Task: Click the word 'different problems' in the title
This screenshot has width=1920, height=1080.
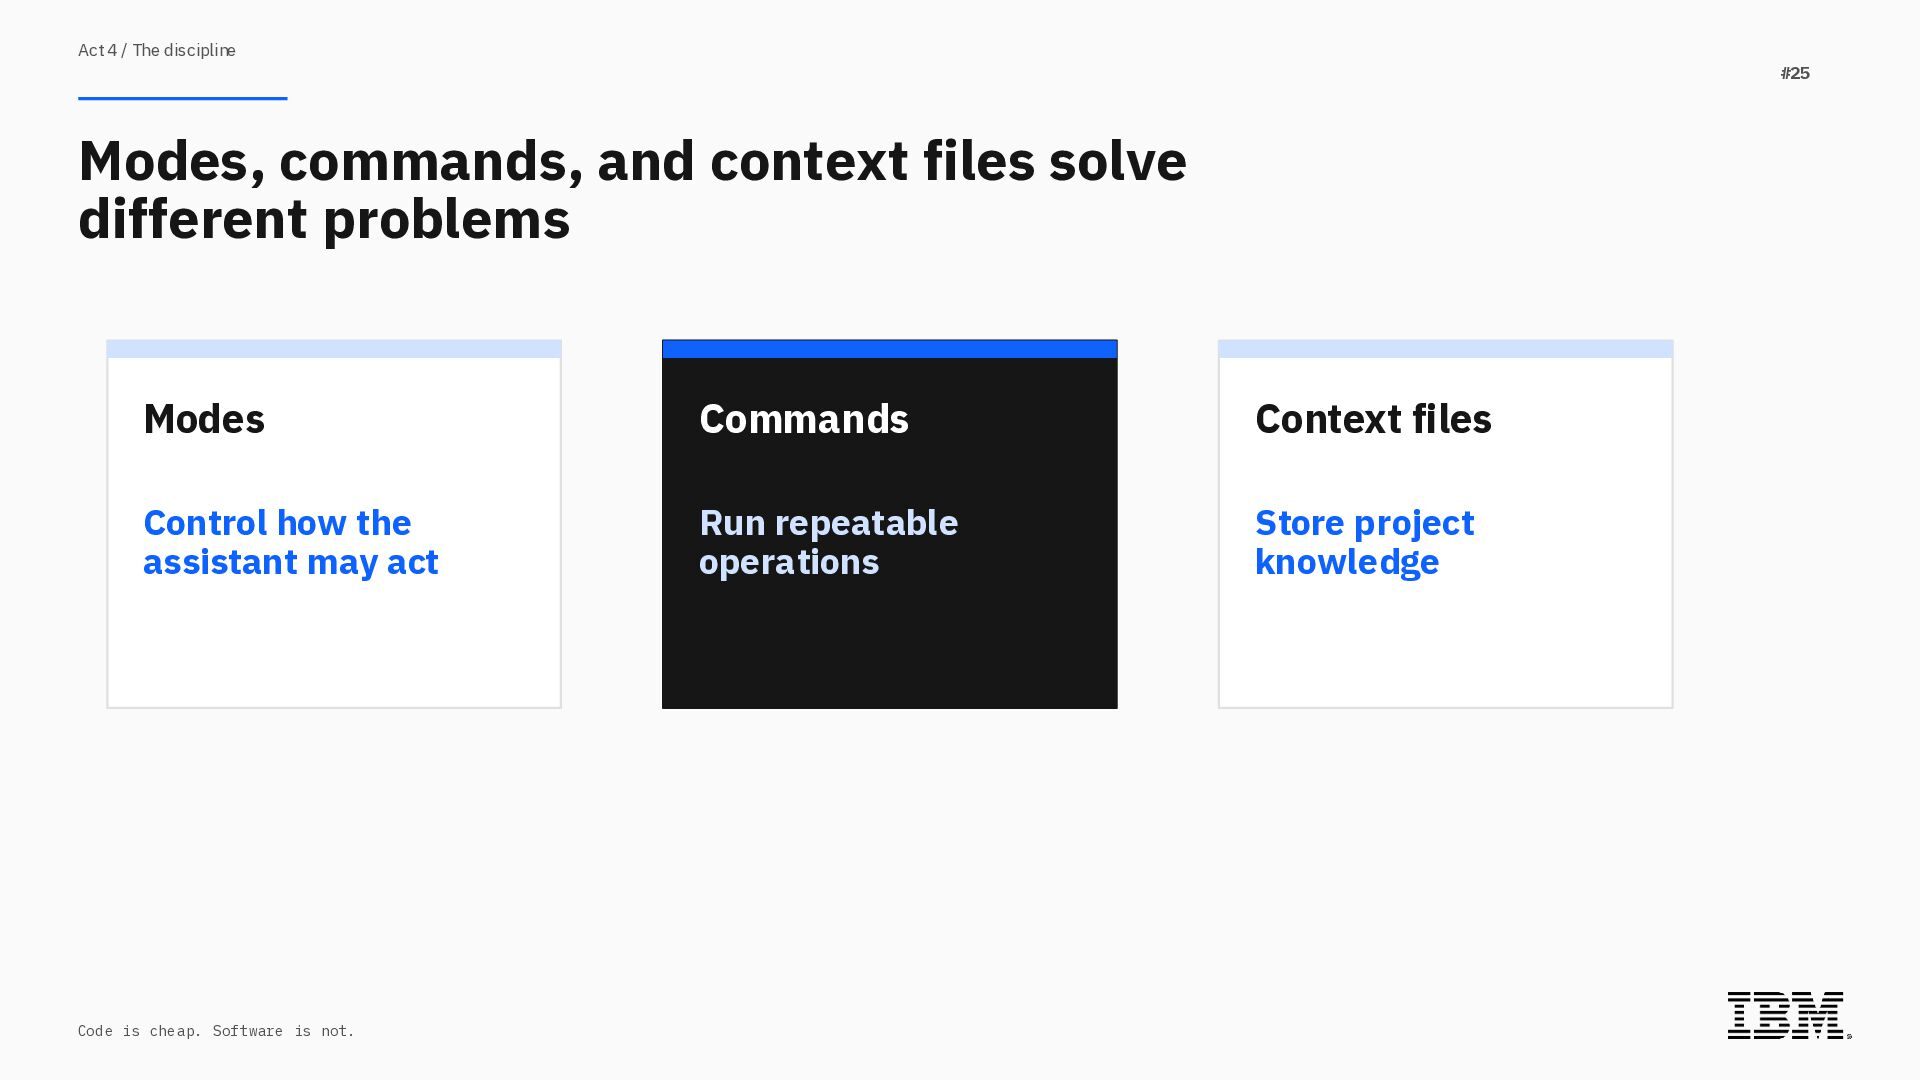Action: coord(324,220)
